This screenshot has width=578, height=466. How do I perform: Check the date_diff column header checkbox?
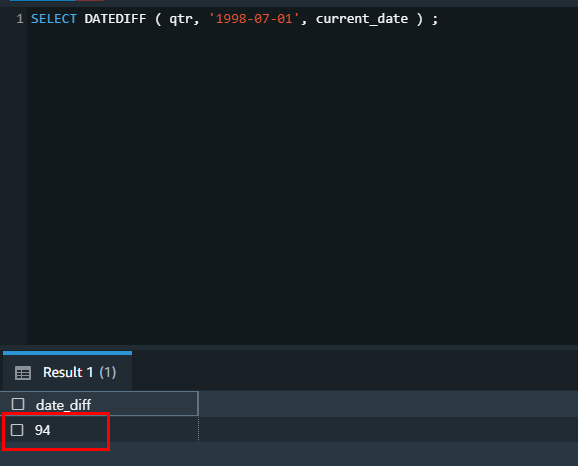[x=18, y=404]
